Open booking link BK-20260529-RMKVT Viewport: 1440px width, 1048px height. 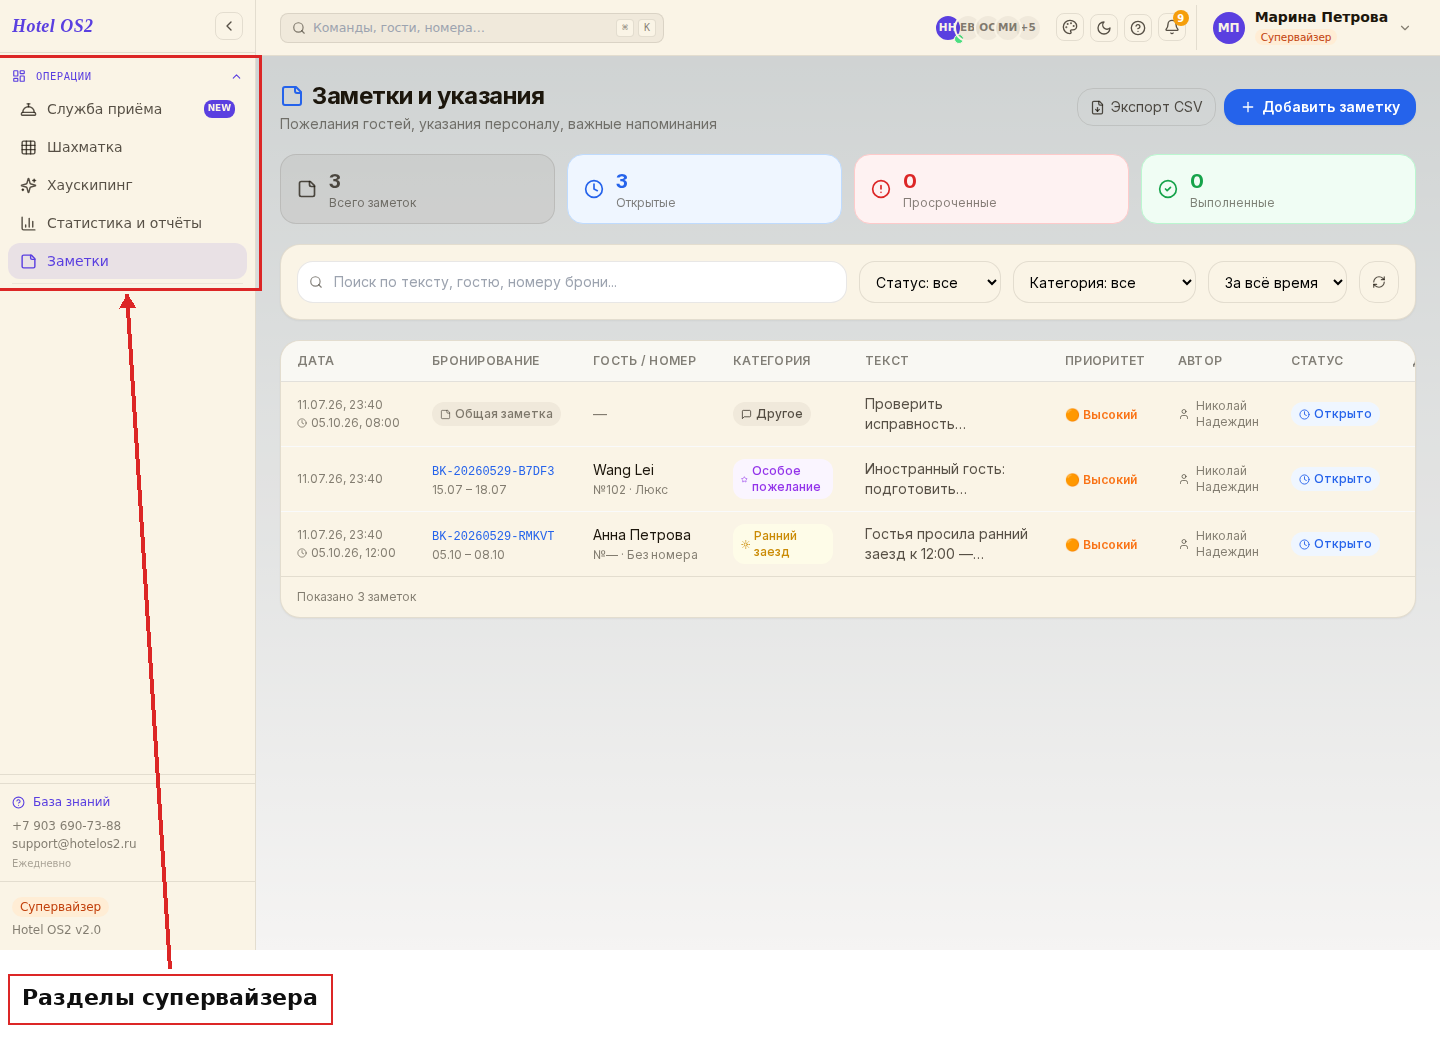(493, 536)
